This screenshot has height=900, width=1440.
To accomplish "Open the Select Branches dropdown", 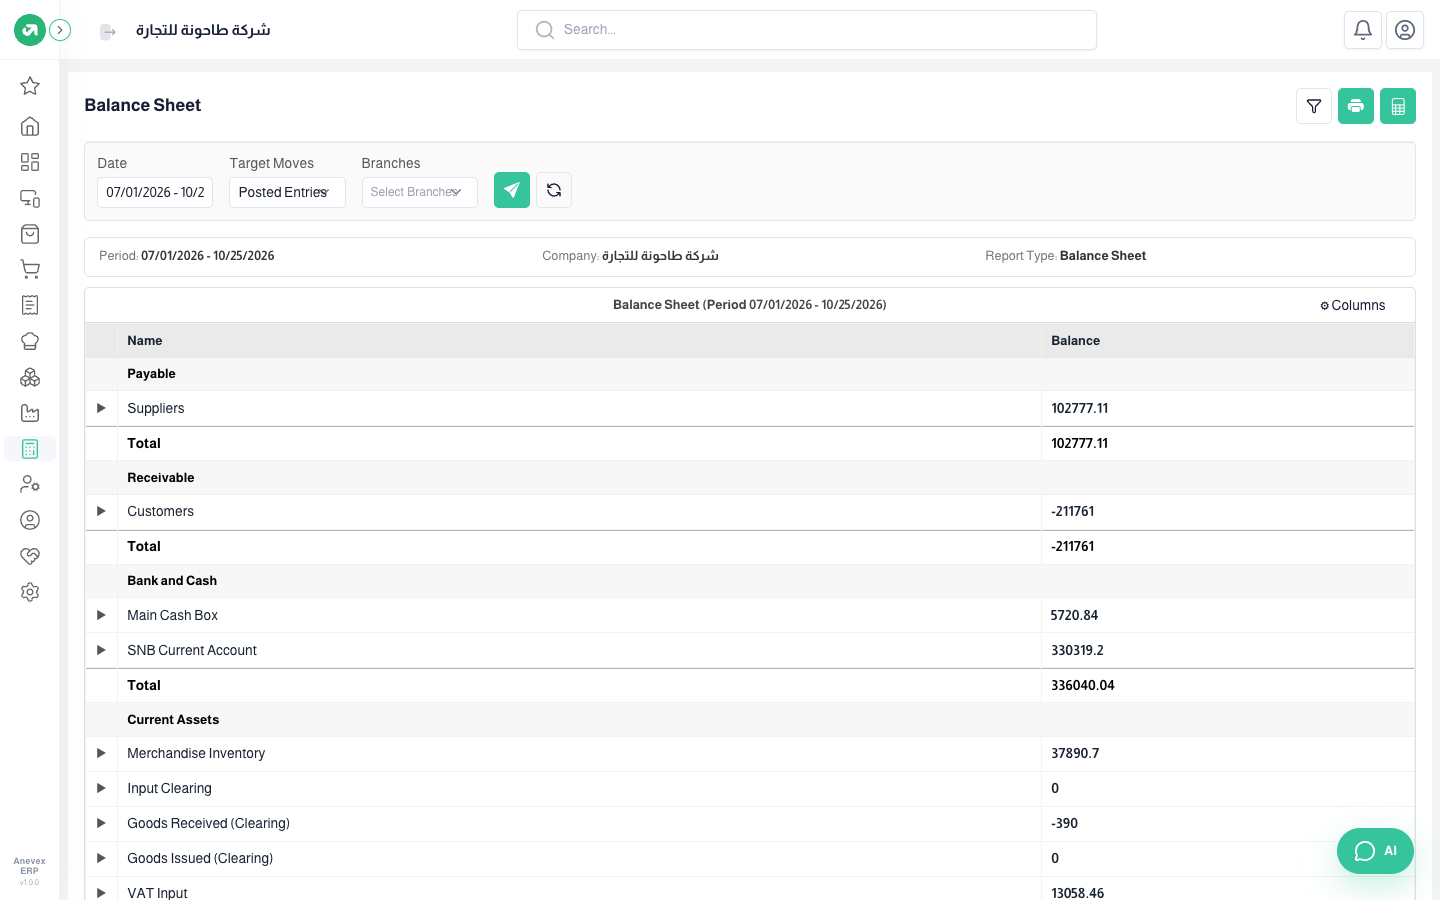I will pos(420,192).
